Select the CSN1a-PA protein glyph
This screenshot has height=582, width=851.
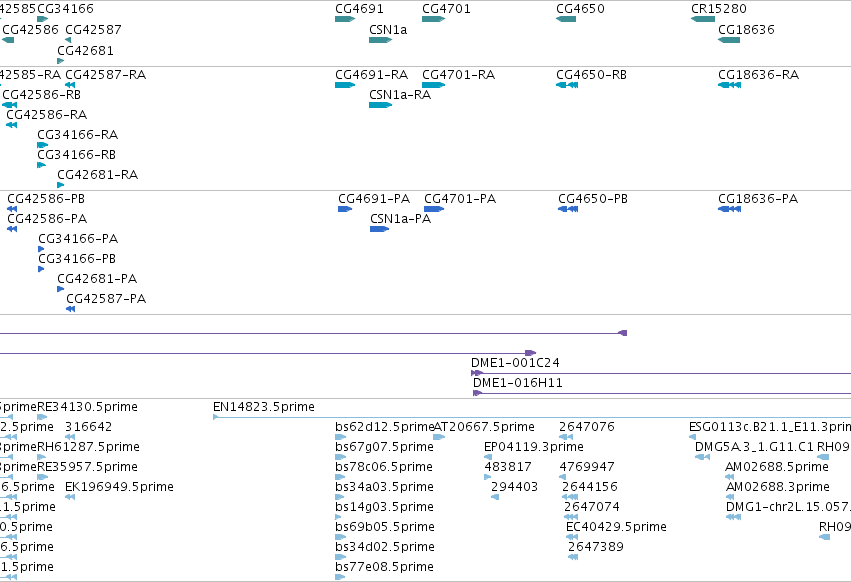(379, 229)
